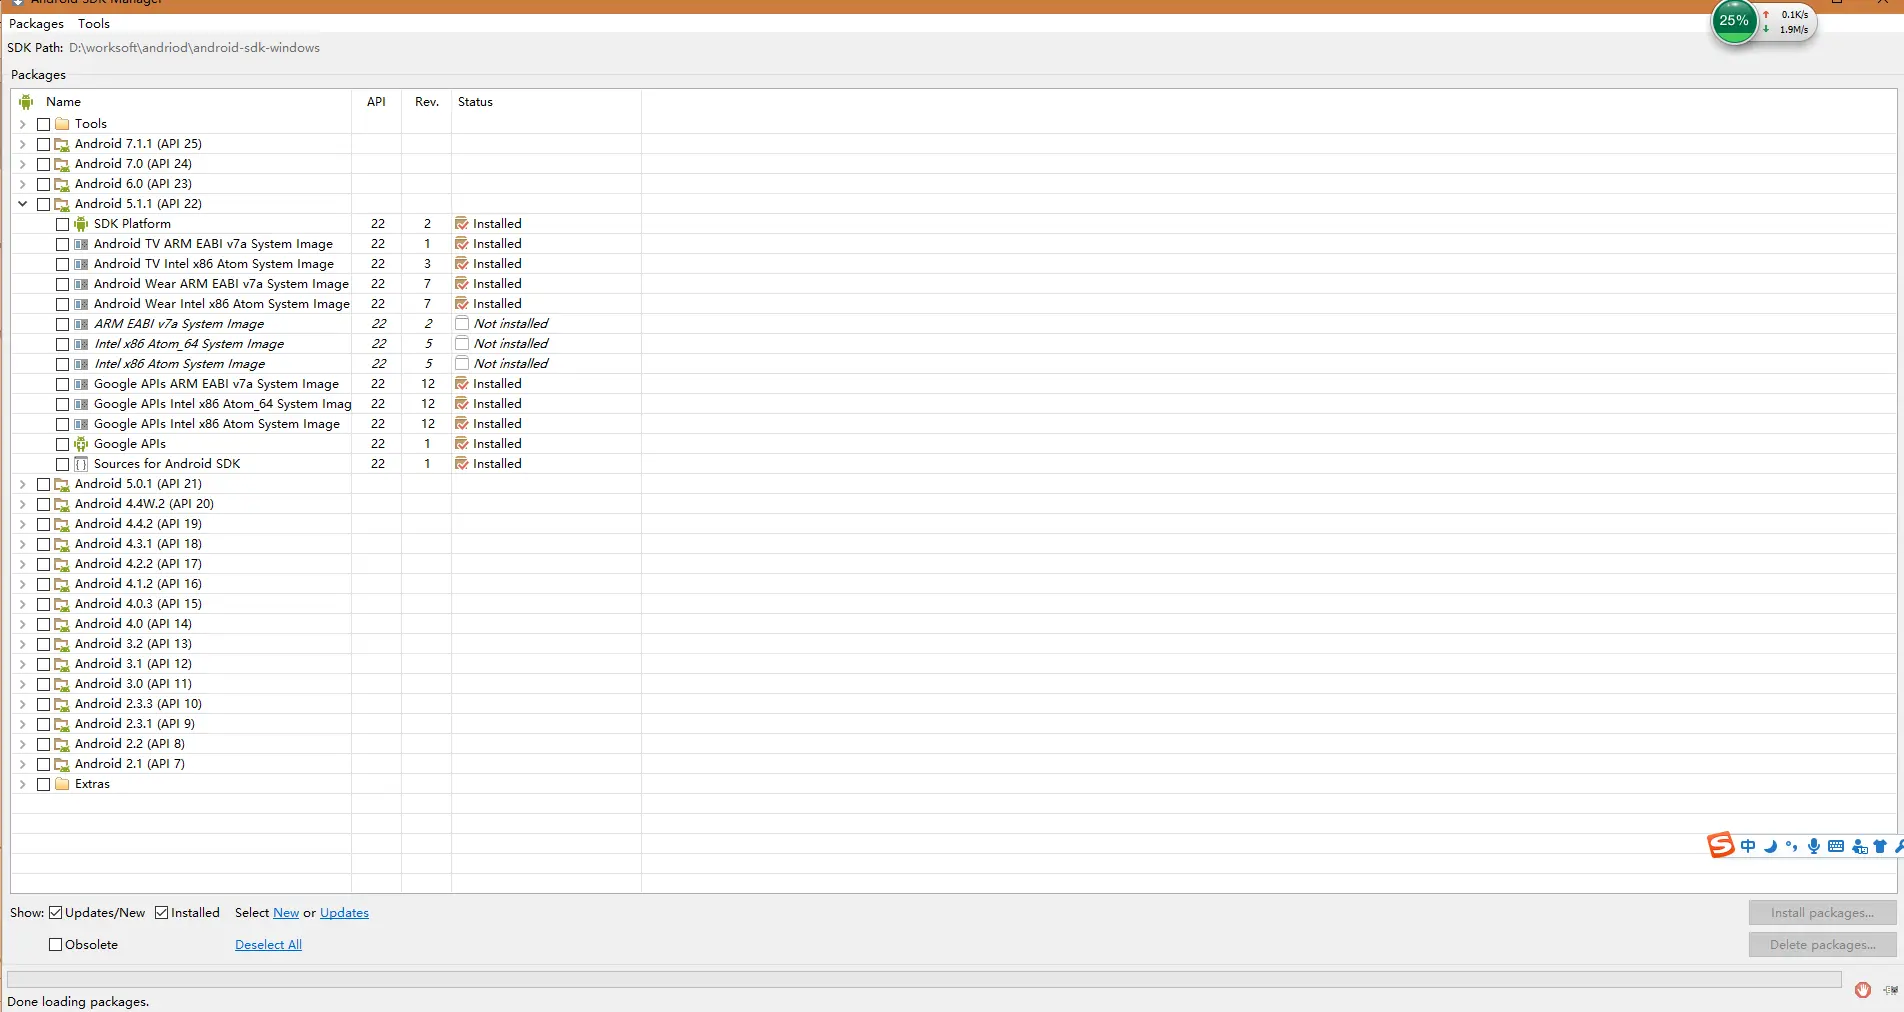Expand Android 6.0 (API 23) node
1904x1012 pixels.
click(x=23, y=184)
